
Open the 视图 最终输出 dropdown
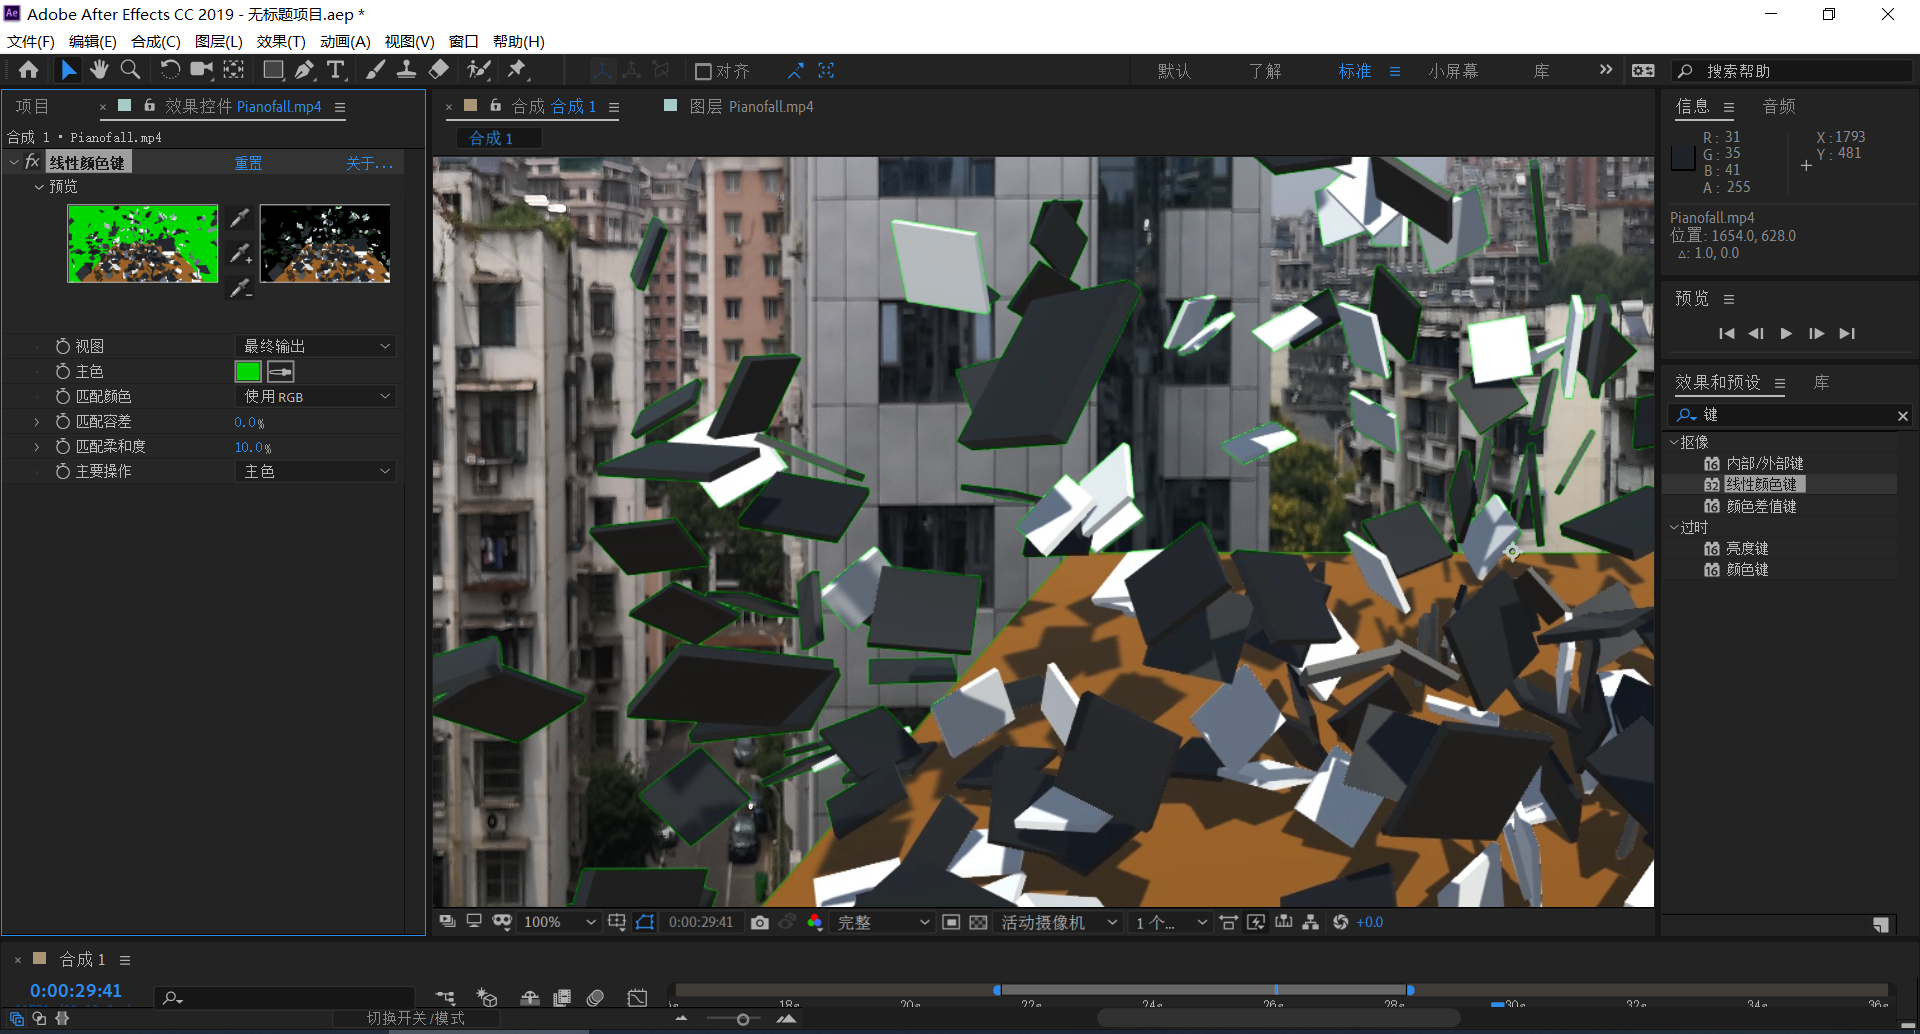click(316, 346)
